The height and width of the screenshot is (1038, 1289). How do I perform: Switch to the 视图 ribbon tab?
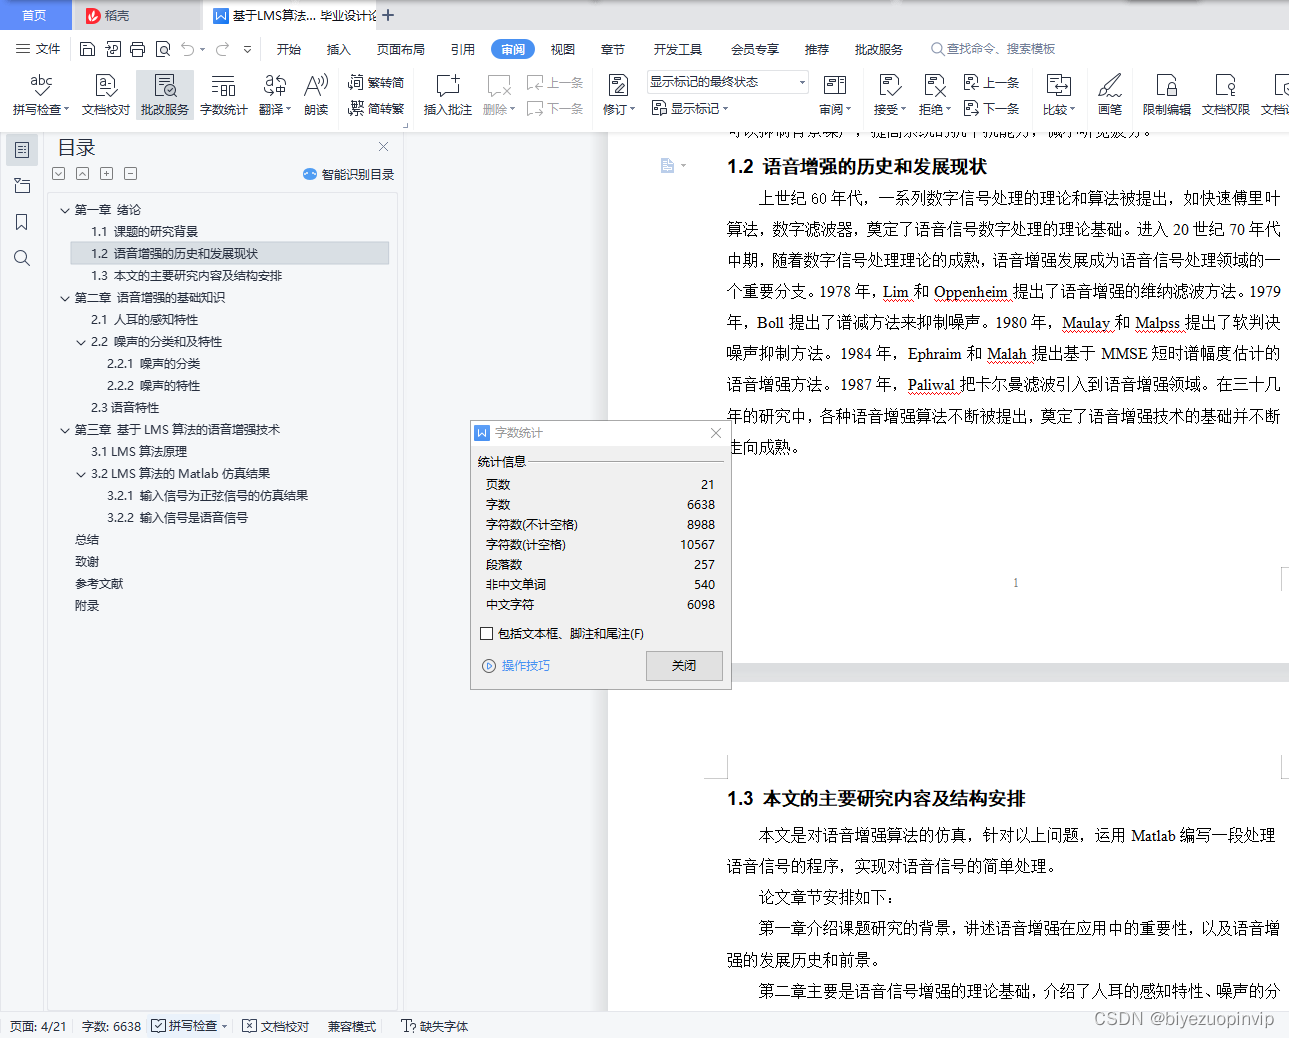[x=562, y=48]
